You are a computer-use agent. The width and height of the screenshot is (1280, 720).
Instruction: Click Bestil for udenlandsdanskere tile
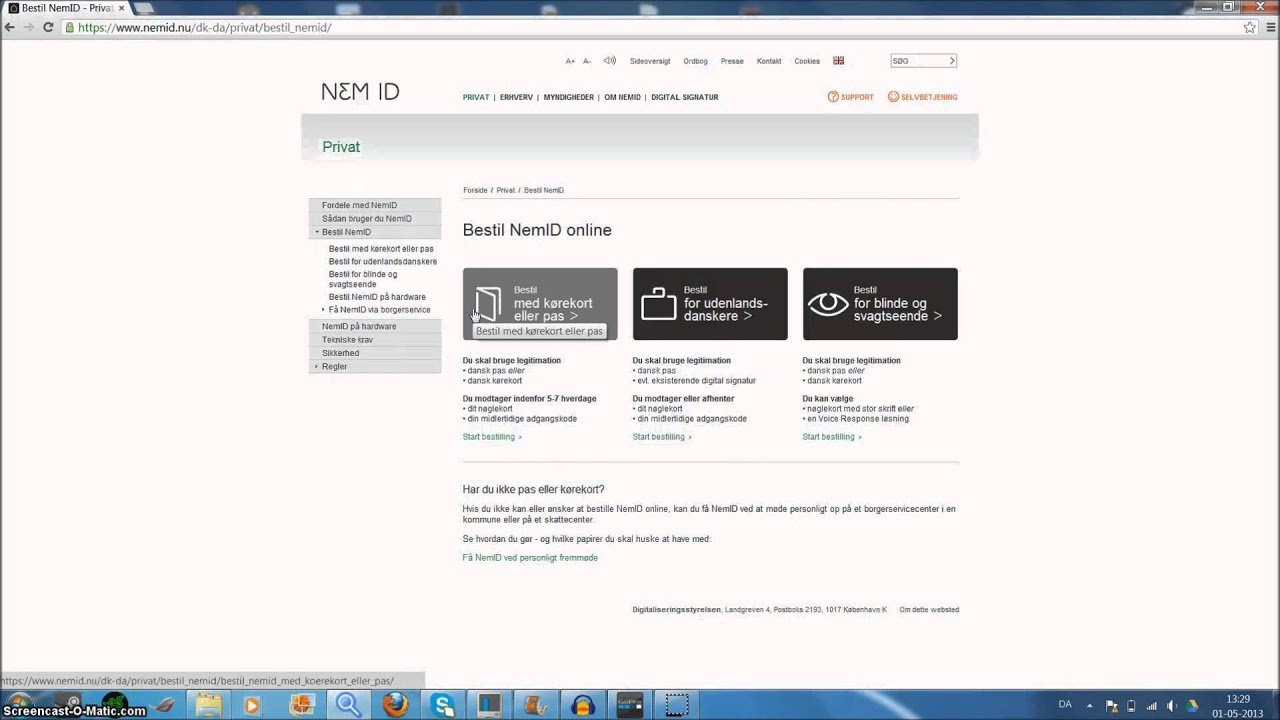click(710, 304)
